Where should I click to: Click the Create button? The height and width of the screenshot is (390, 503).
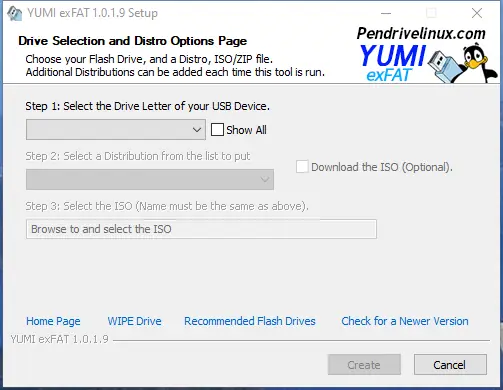pos(364,365)
